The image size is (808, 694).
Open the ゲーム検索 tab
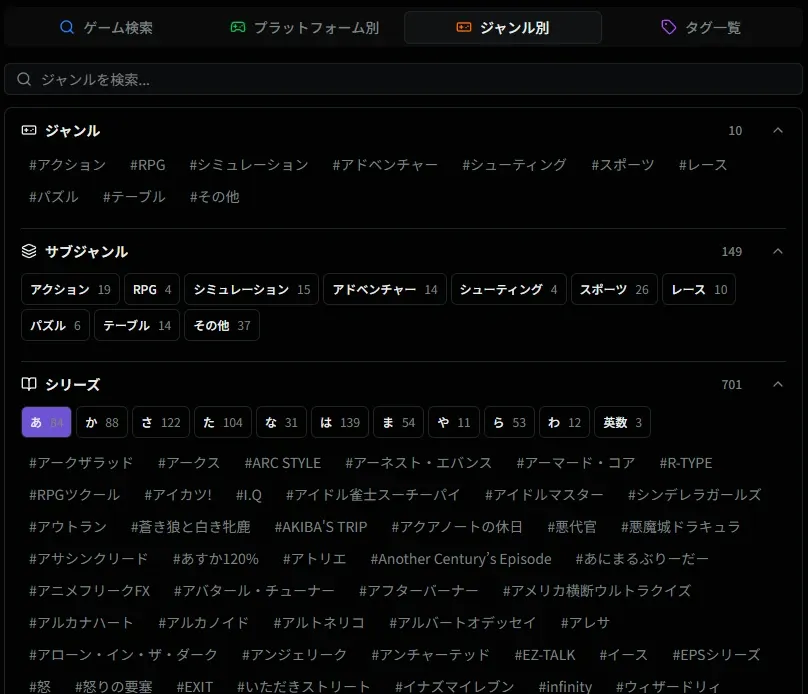coord(106,27)
